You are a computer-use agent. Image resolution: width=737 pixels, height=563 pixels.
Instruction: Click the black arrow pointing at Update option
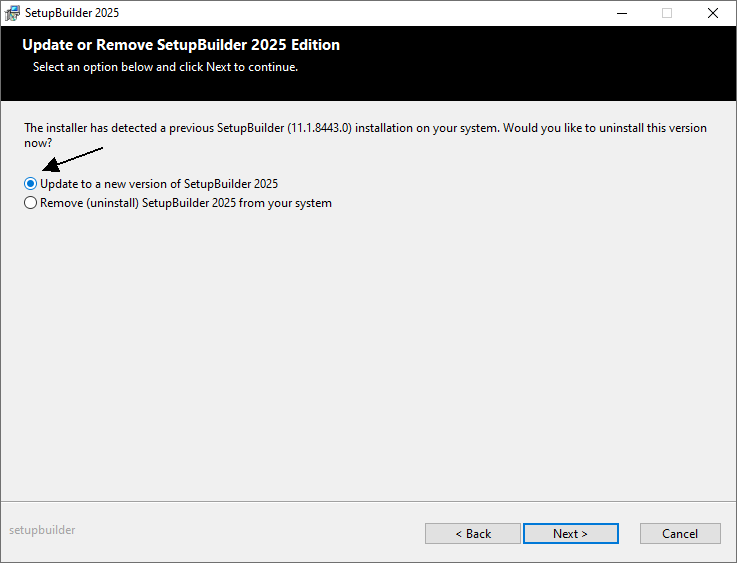(x=71, y=160)
